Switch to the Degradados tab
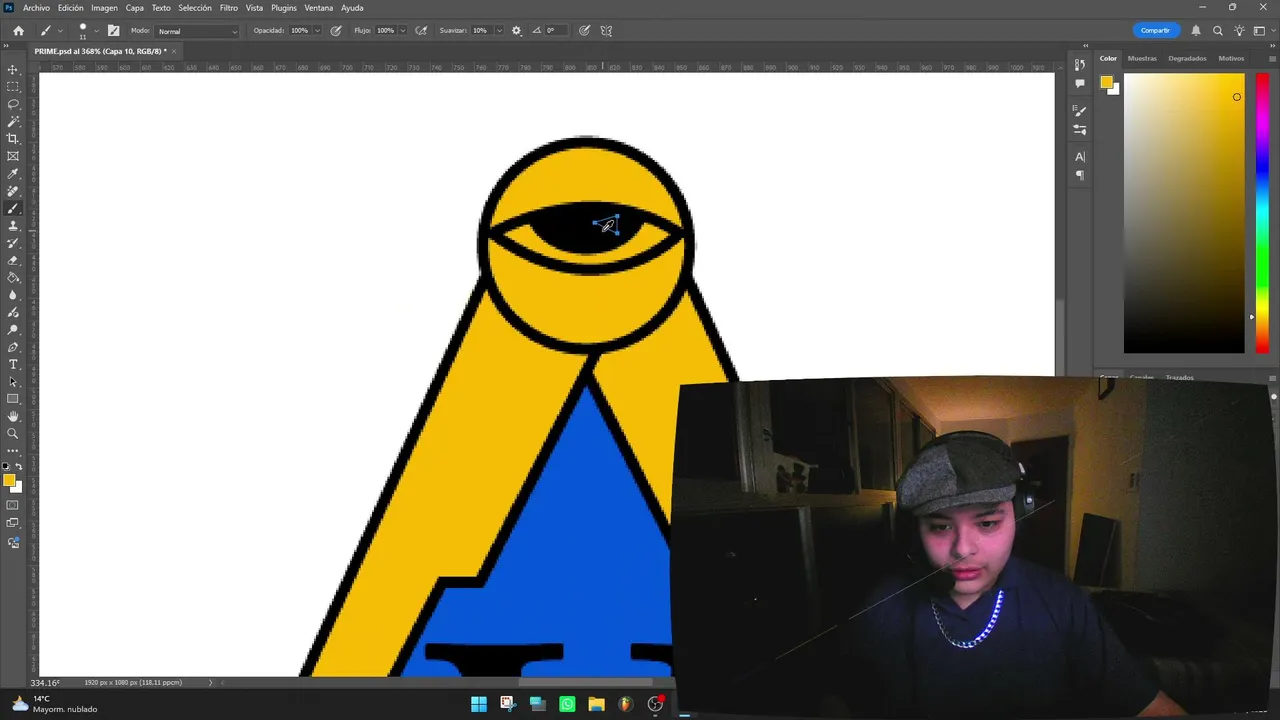 (1188, 58)
